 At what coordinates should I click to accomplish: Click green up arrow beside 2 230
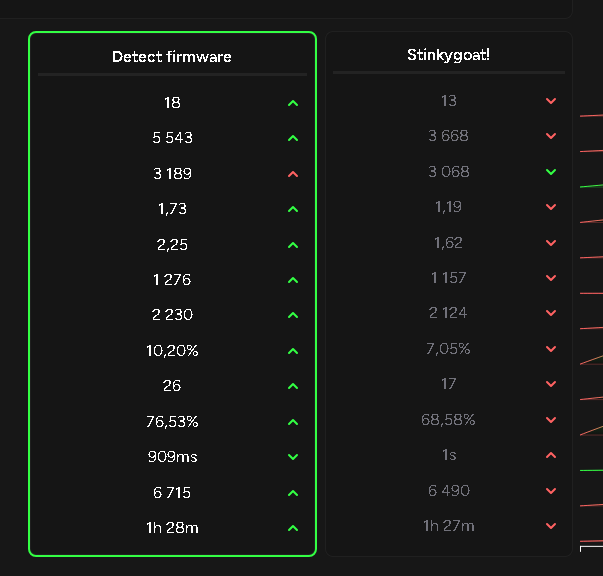293,315
